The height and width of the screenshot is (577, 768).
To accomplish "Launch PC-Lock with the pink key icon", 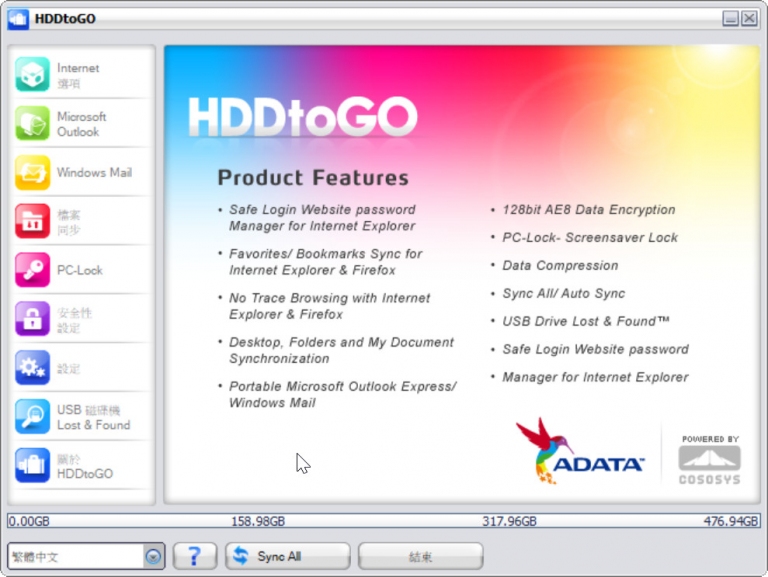I will point(32,270).
